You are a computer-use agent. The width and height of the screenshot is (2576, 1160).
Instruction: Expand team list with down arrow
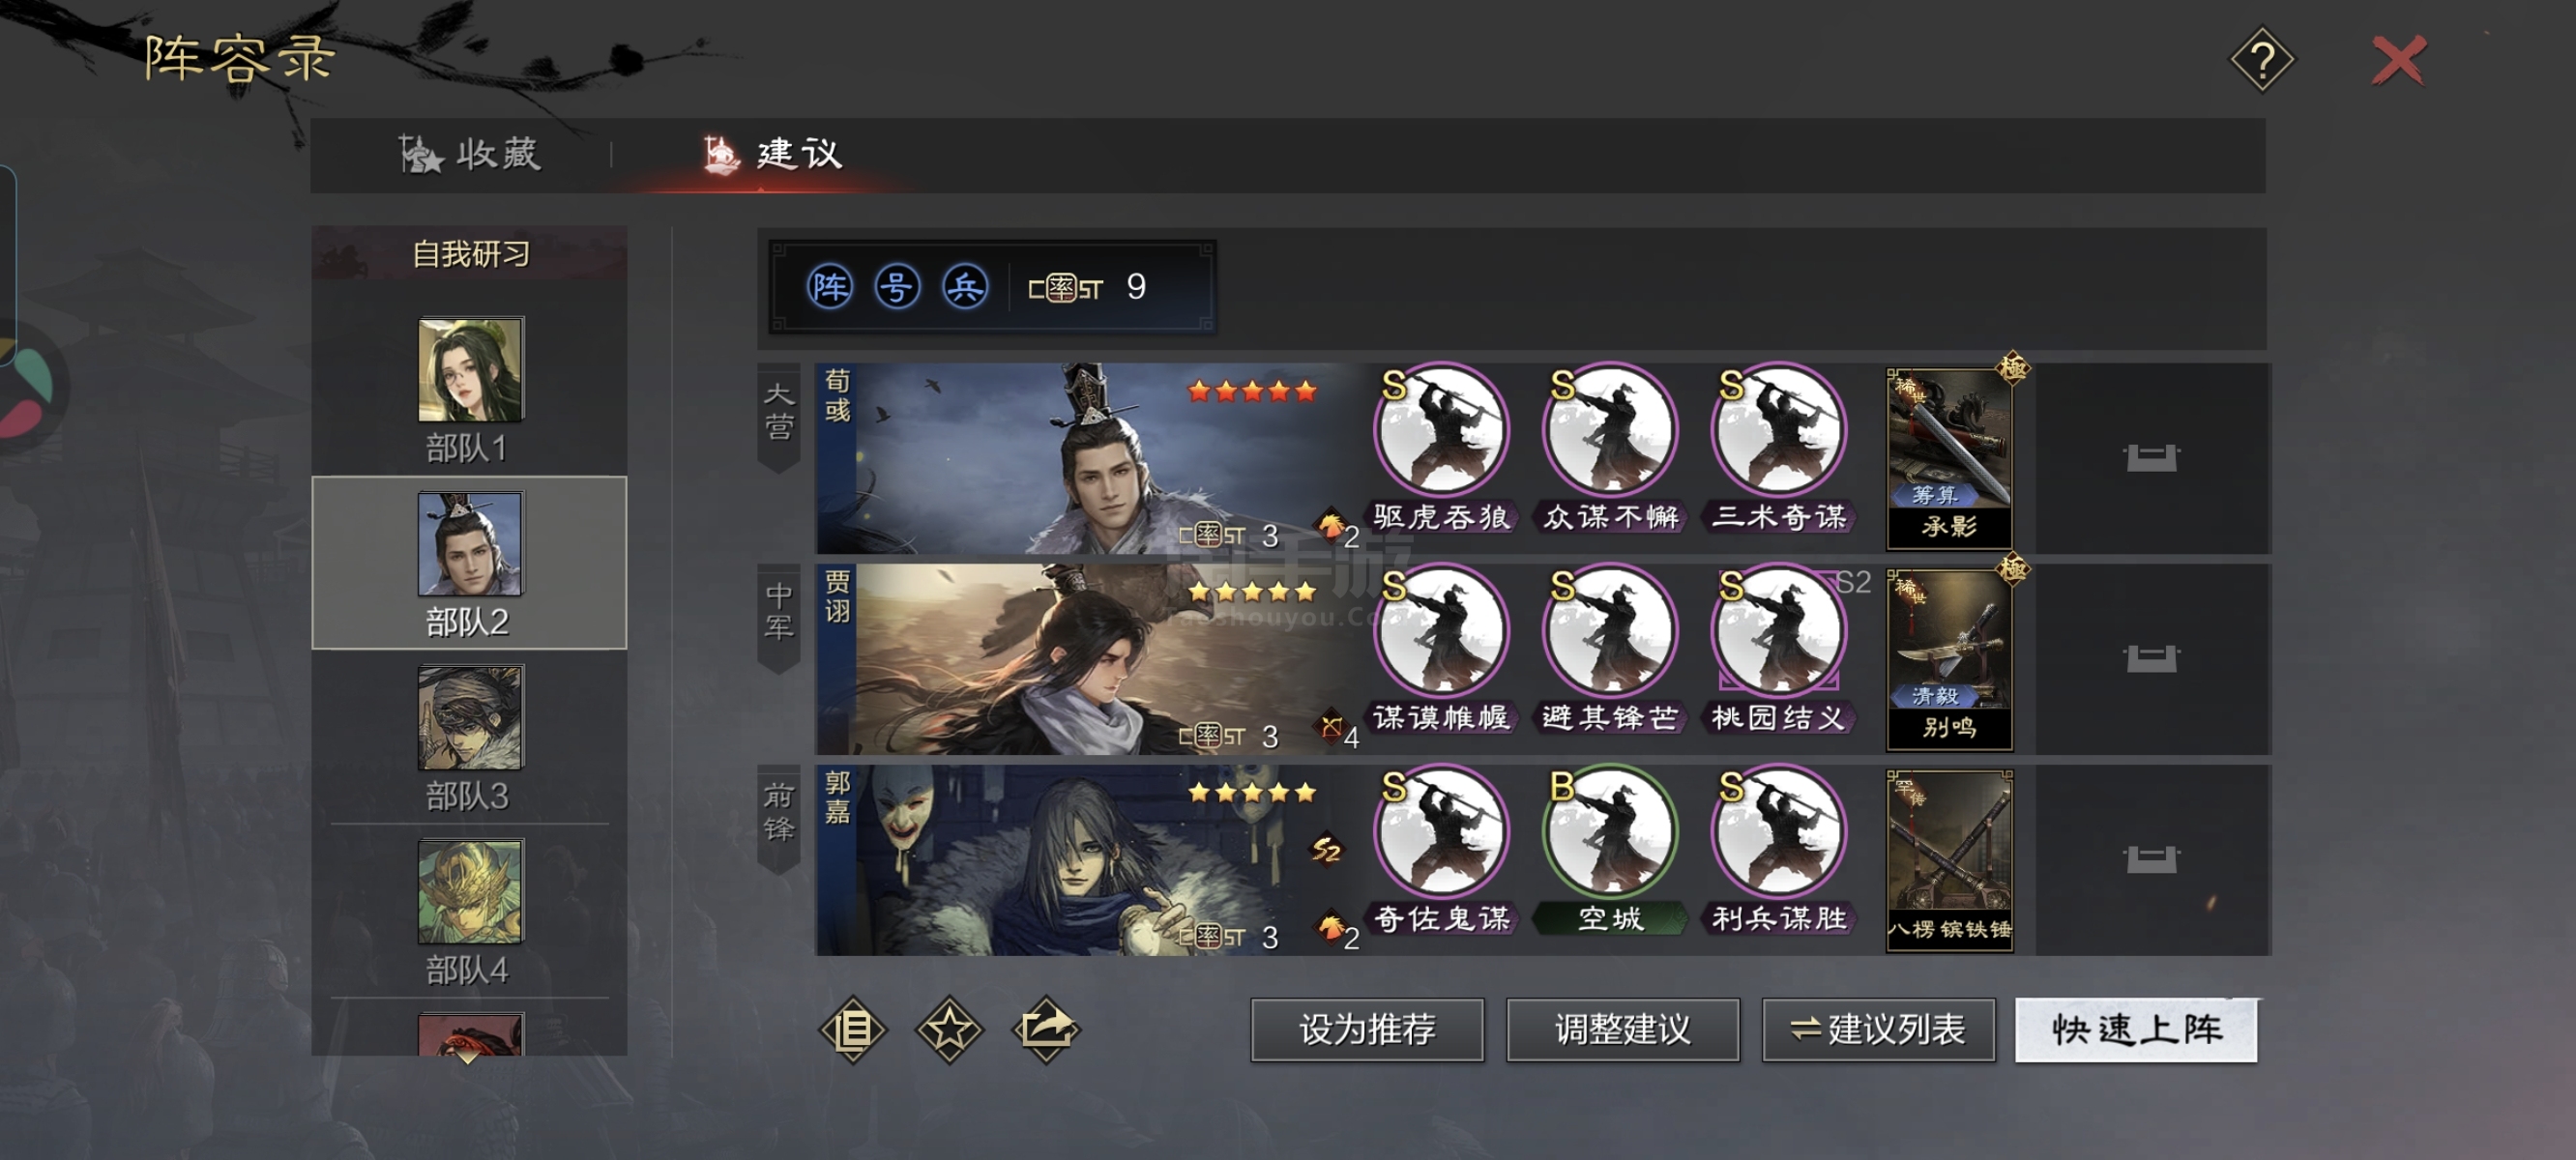pos(467,1056)
